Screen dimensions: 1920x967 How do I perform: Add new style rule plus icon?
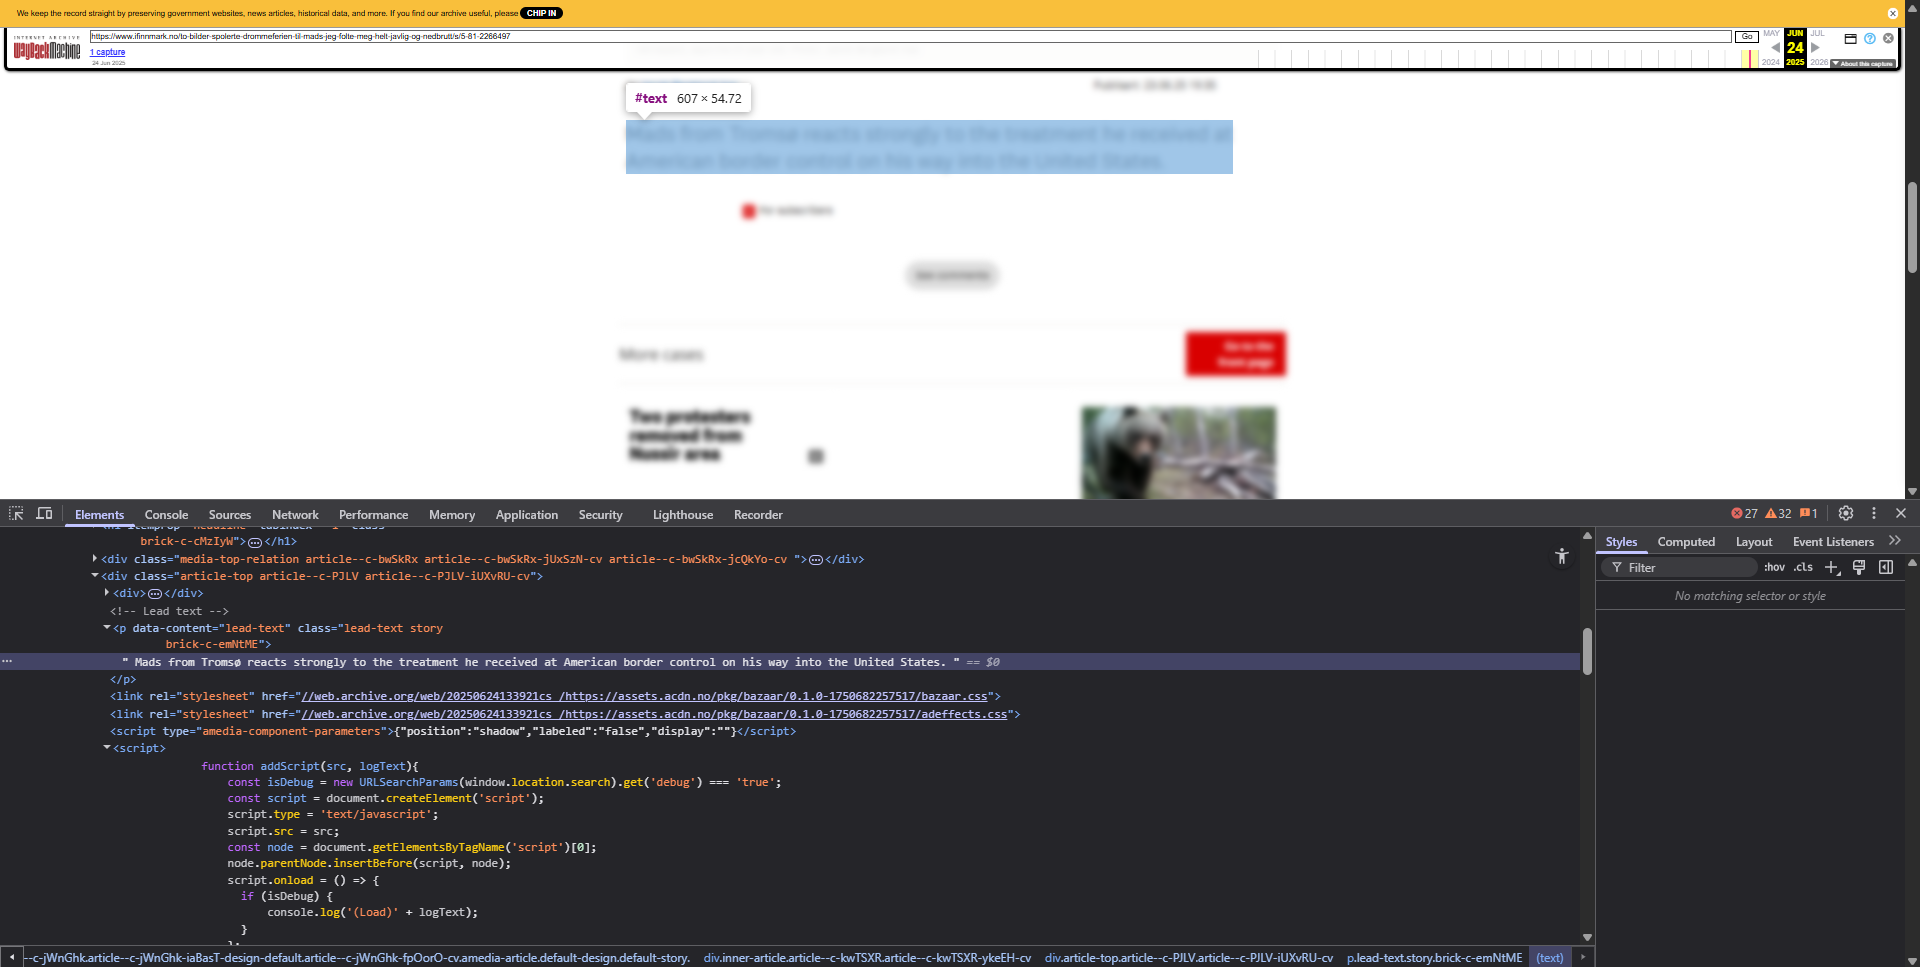click(1832, 567)
